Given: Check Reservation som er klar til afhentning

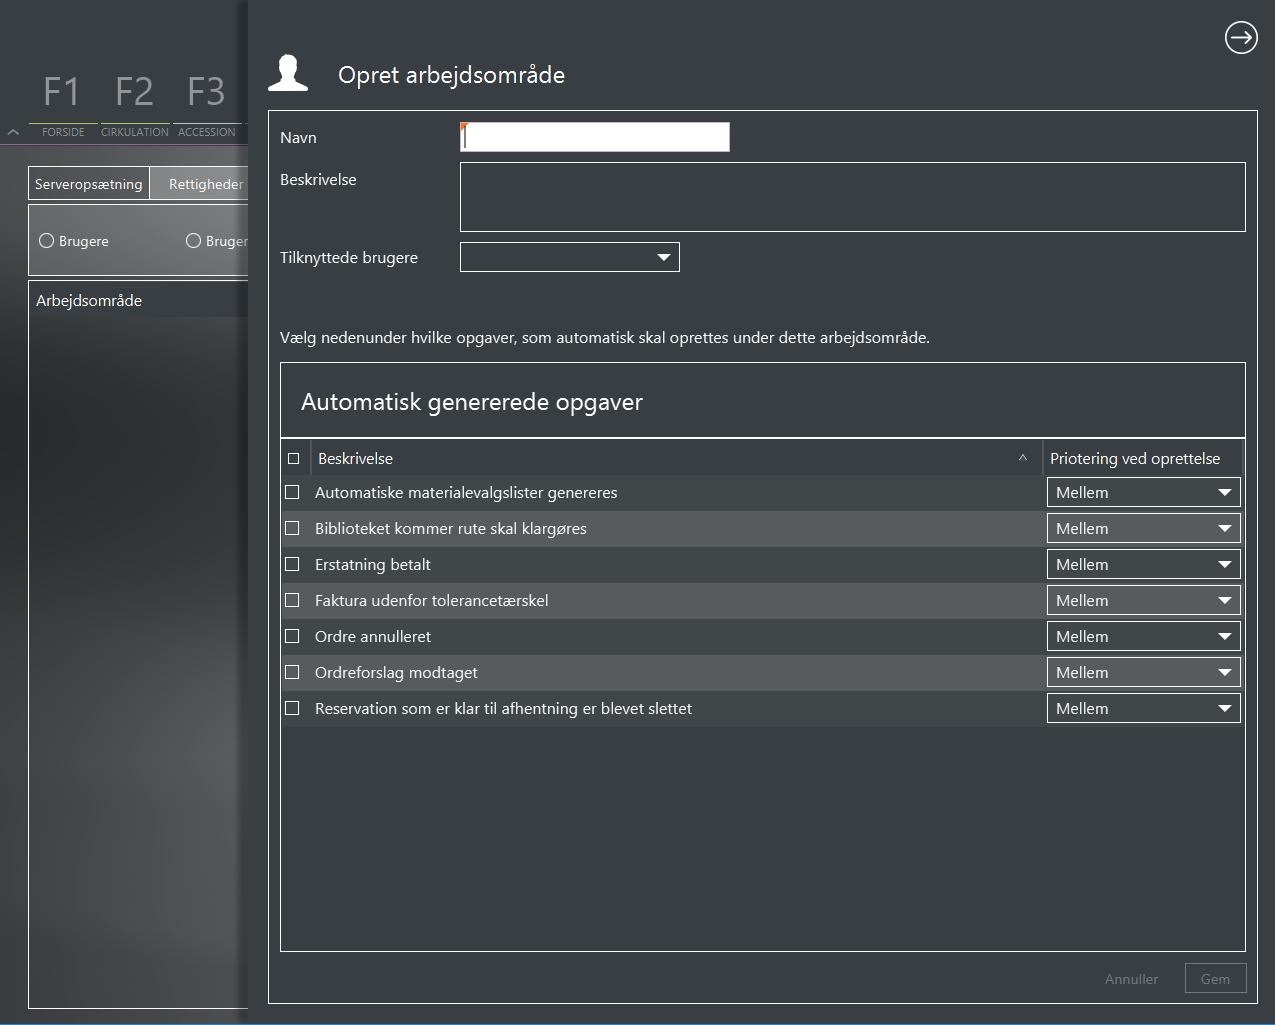Looking at the screenshot, I should point(292,708).
